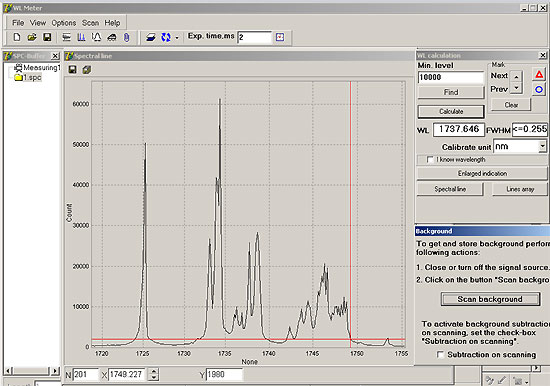Go to Next mark with up arrow

point(516,76)
